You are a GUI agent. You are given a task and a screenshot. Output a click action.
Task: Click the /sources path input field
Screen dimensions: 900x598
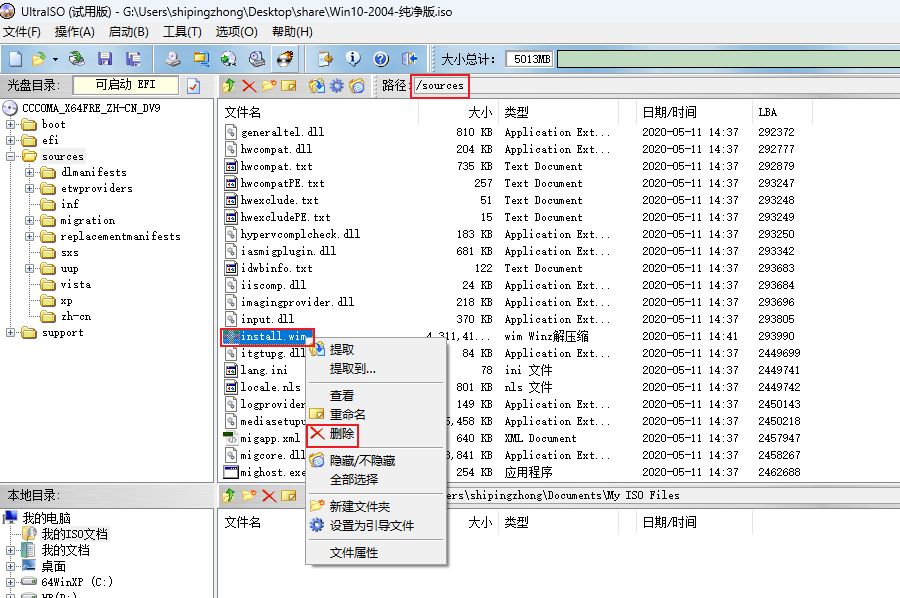pyautogui.click(x=440, y=86)
